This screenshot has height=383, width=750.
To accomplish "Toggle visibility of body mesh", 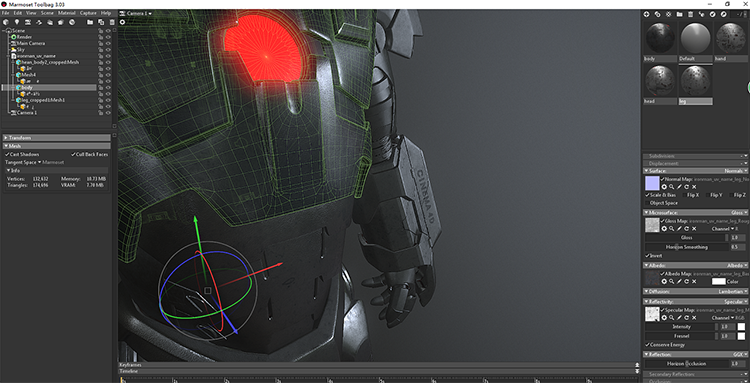I will point(108,88).
